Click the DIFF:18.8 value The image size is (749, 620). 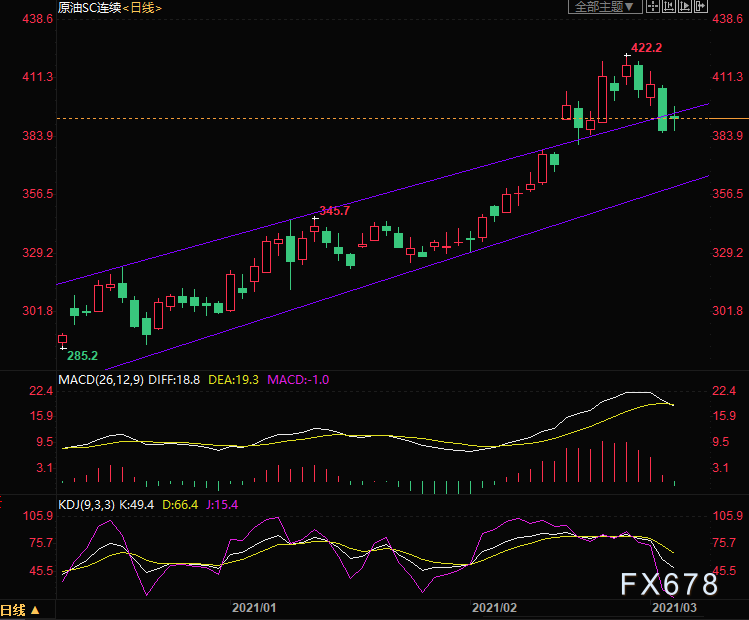174,380
